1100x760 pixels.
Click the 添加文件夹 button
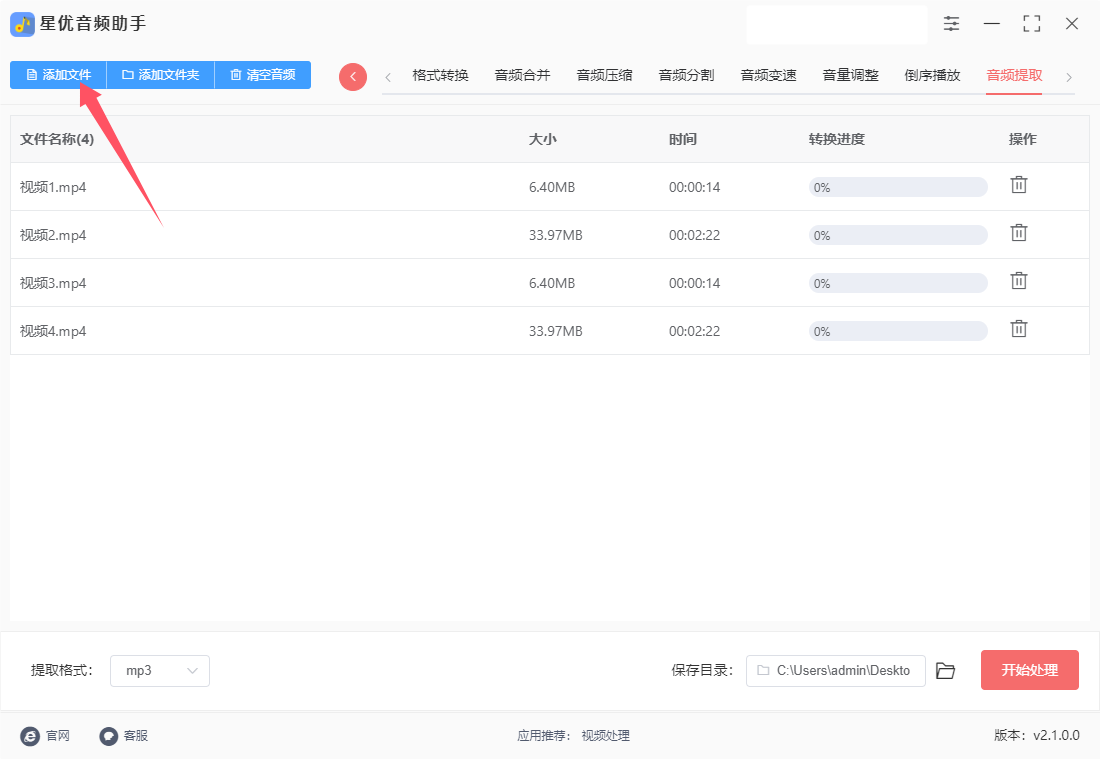click(160, 74)
